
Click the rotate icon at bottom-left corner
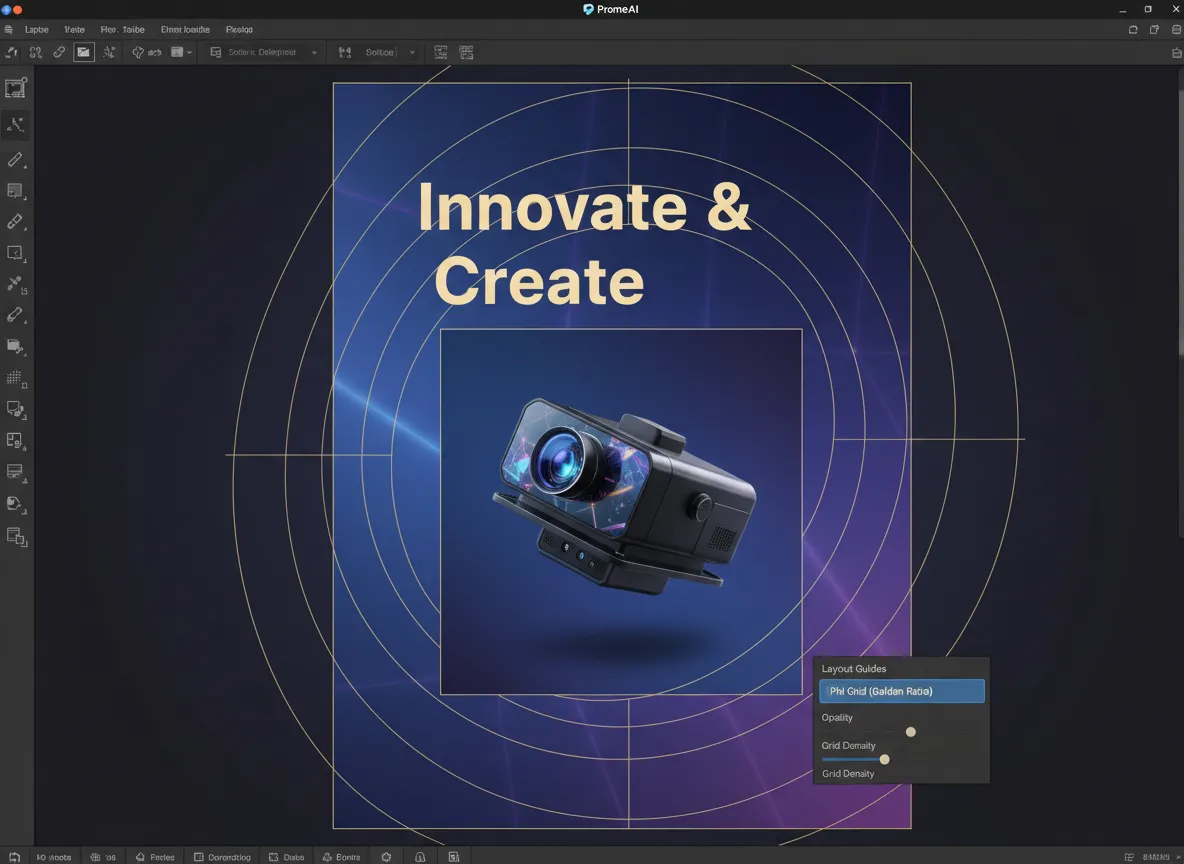coord(14,857)
